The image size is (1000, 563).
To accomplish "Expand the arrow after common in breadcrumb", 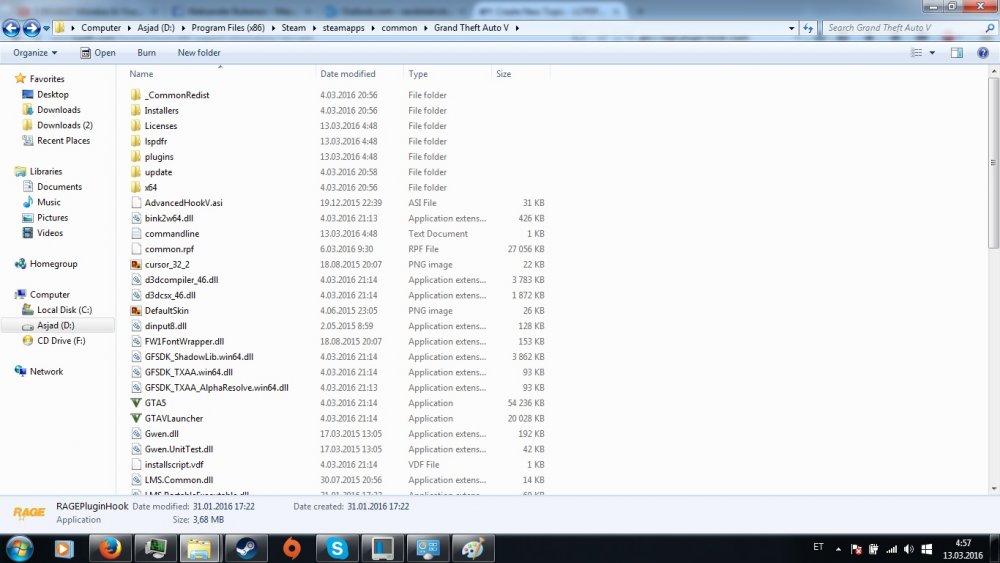I will click(x=425, y=28).
